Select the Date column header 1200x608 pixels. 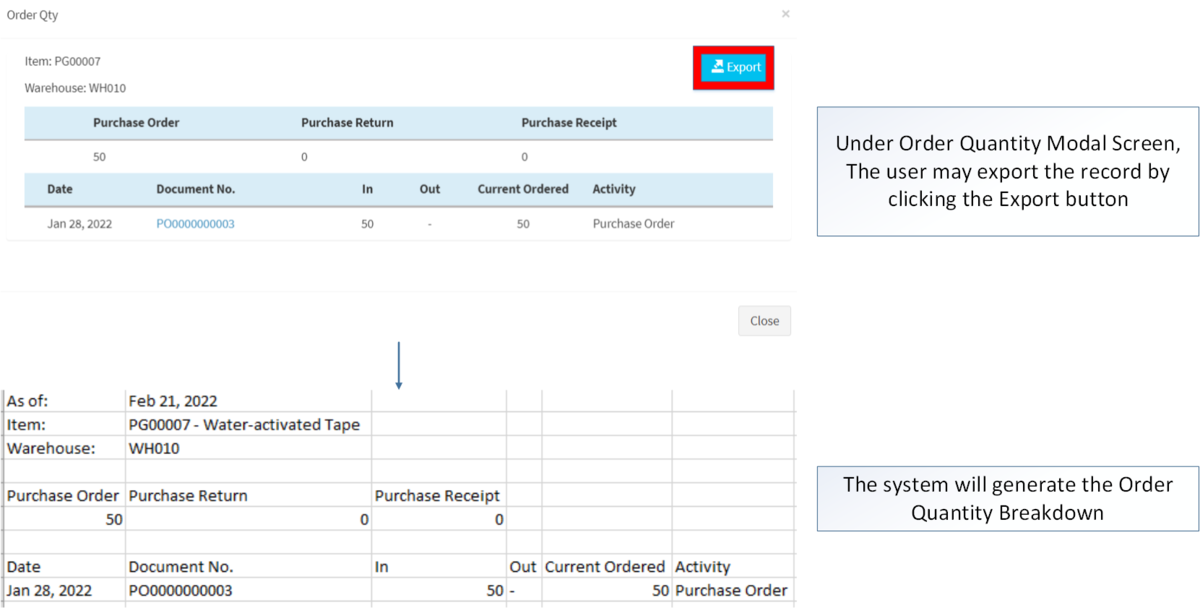[x=59, y=189]
